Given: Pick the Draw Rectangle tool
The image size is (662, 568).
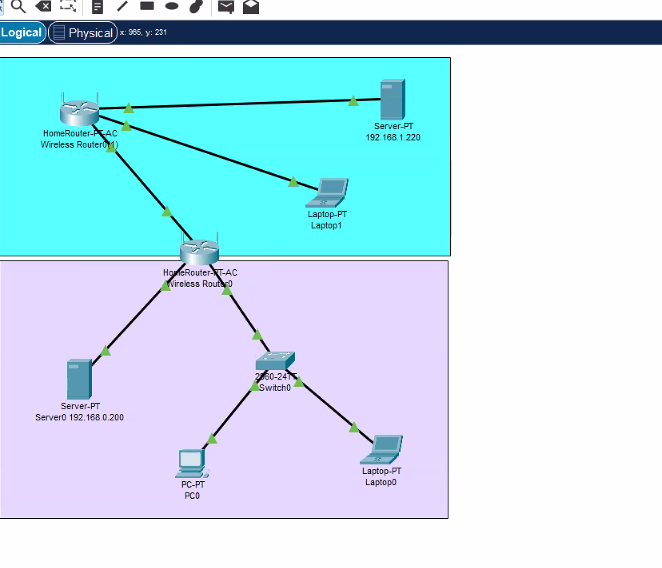Looking at the screenshot, I should point(147,5).
